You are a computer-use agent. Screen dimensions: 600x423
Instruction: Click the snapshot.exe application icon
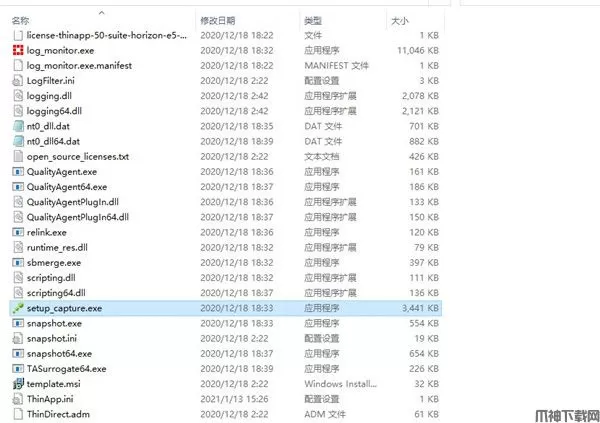pos(18,323)
